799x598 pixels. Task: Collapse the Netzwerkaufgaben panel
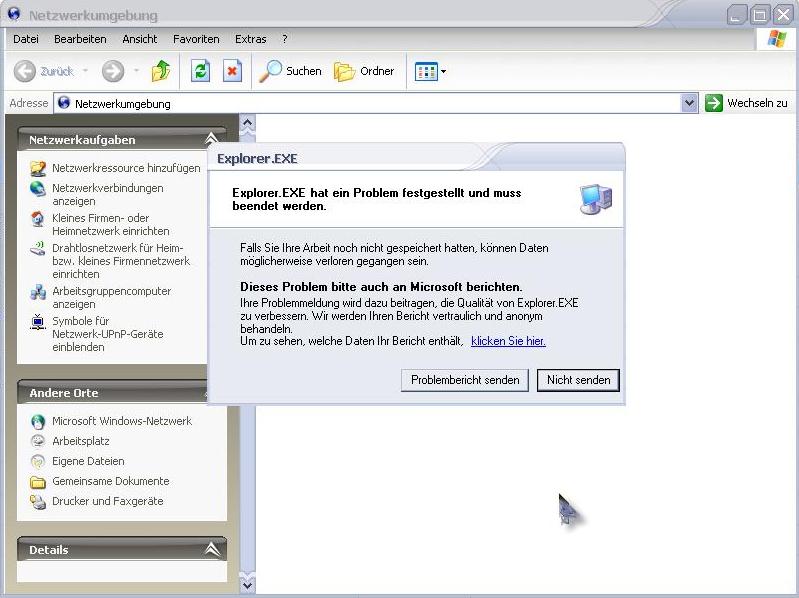tap(211, 140)
